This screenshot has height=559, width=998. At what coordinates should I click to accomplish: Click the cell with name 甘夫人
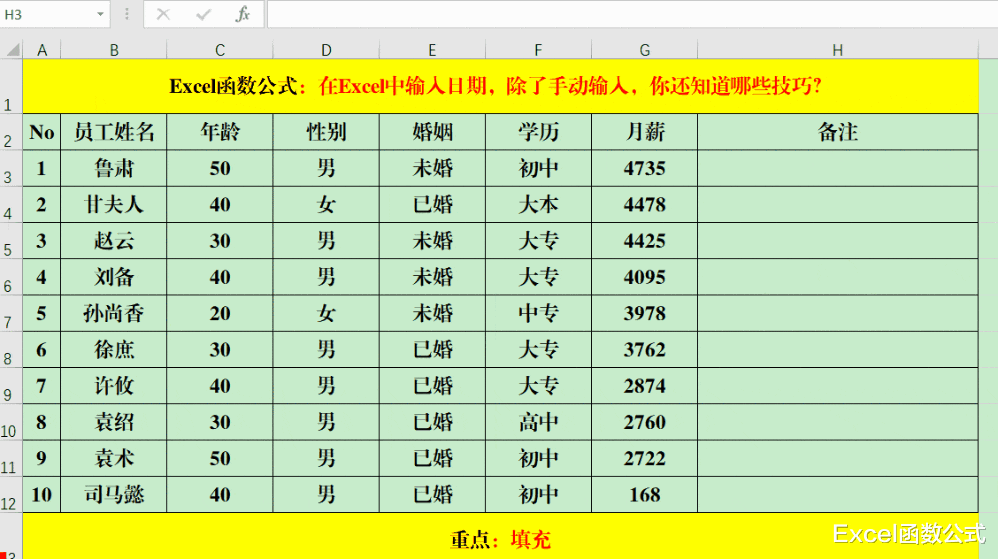[114, 205]
